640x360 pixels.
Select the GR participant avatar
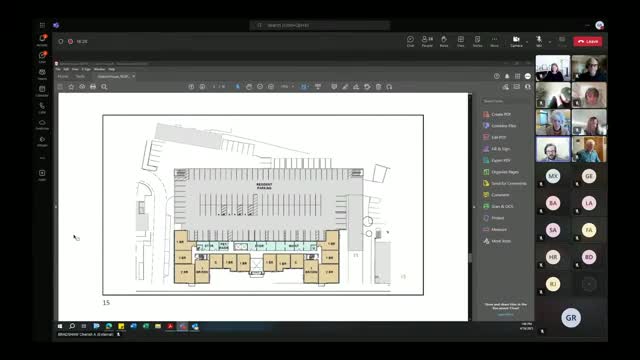(x=571, y=318)
